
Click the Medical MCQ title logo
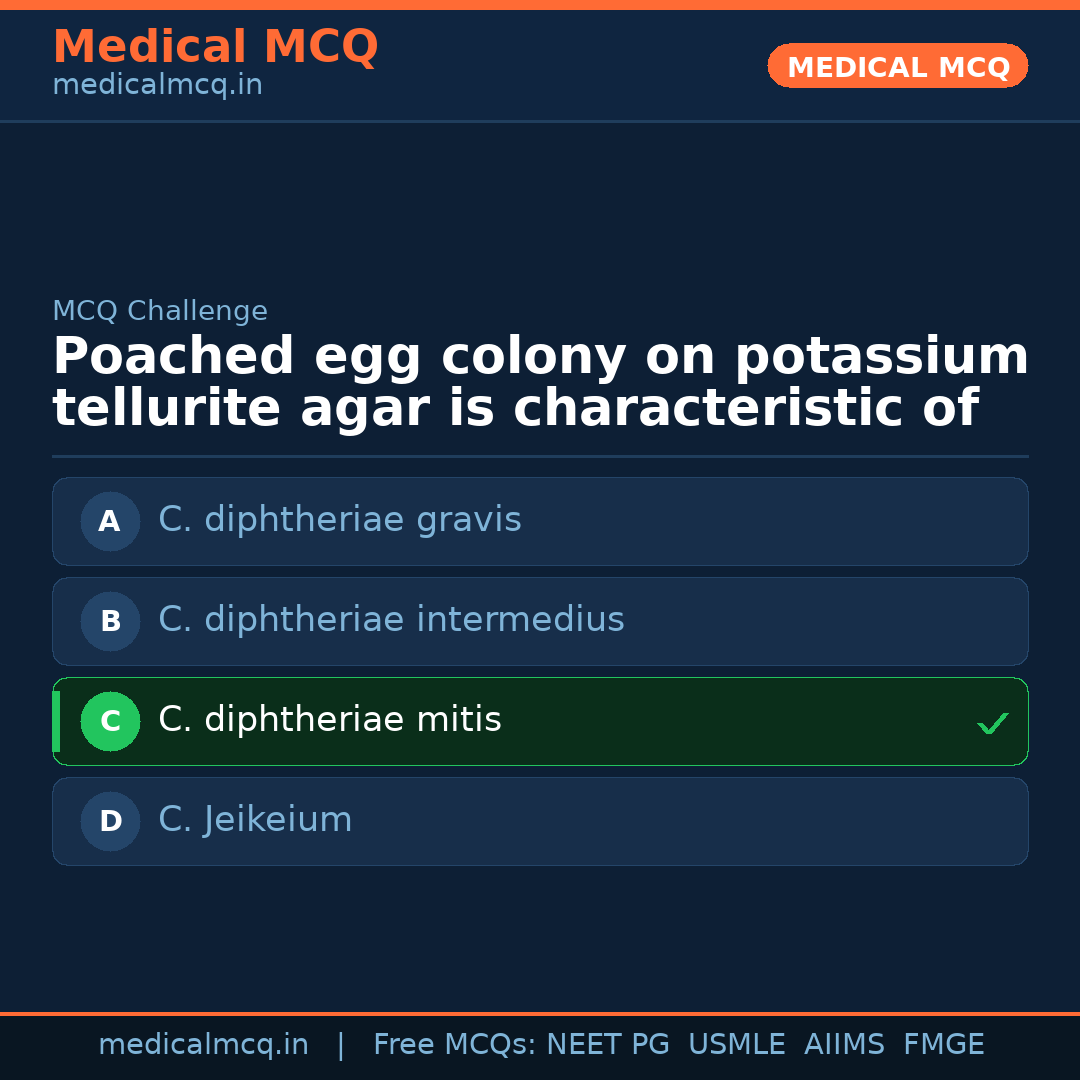[215, 47]
